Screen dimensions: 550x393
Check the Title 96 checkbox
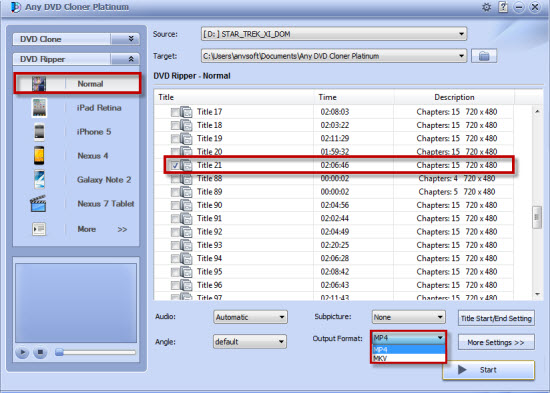(x=175, y=286)
